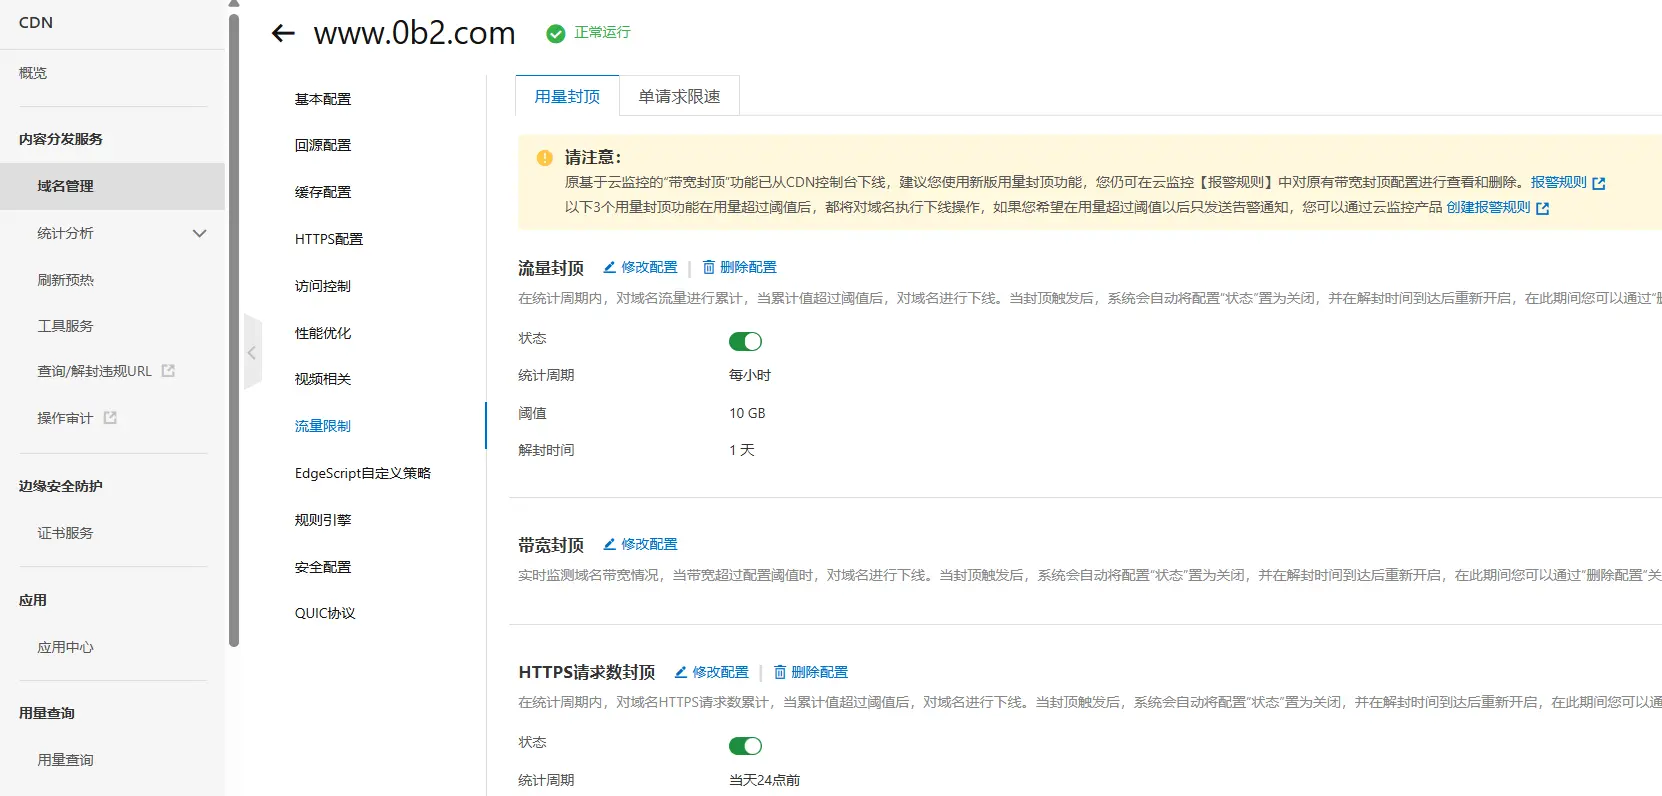Open 规则引擎 settings
The height and width of the screenshot is (796, 1662).
[x=323, y=520]
